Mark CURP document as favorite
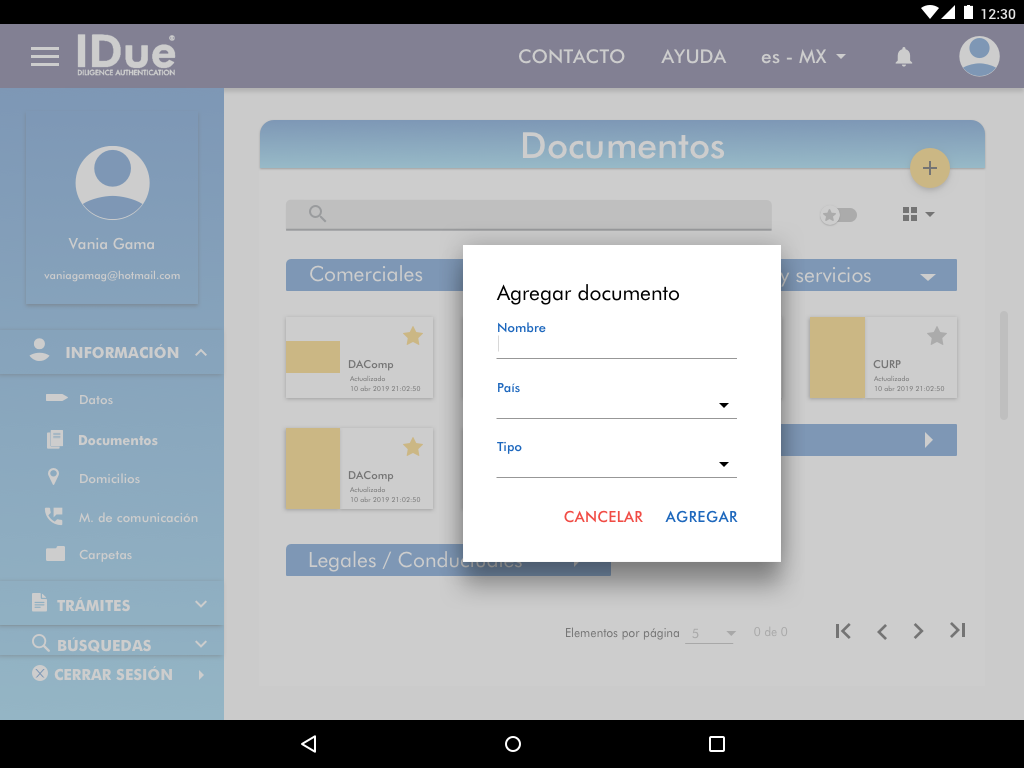 click(x=936, y=336)
